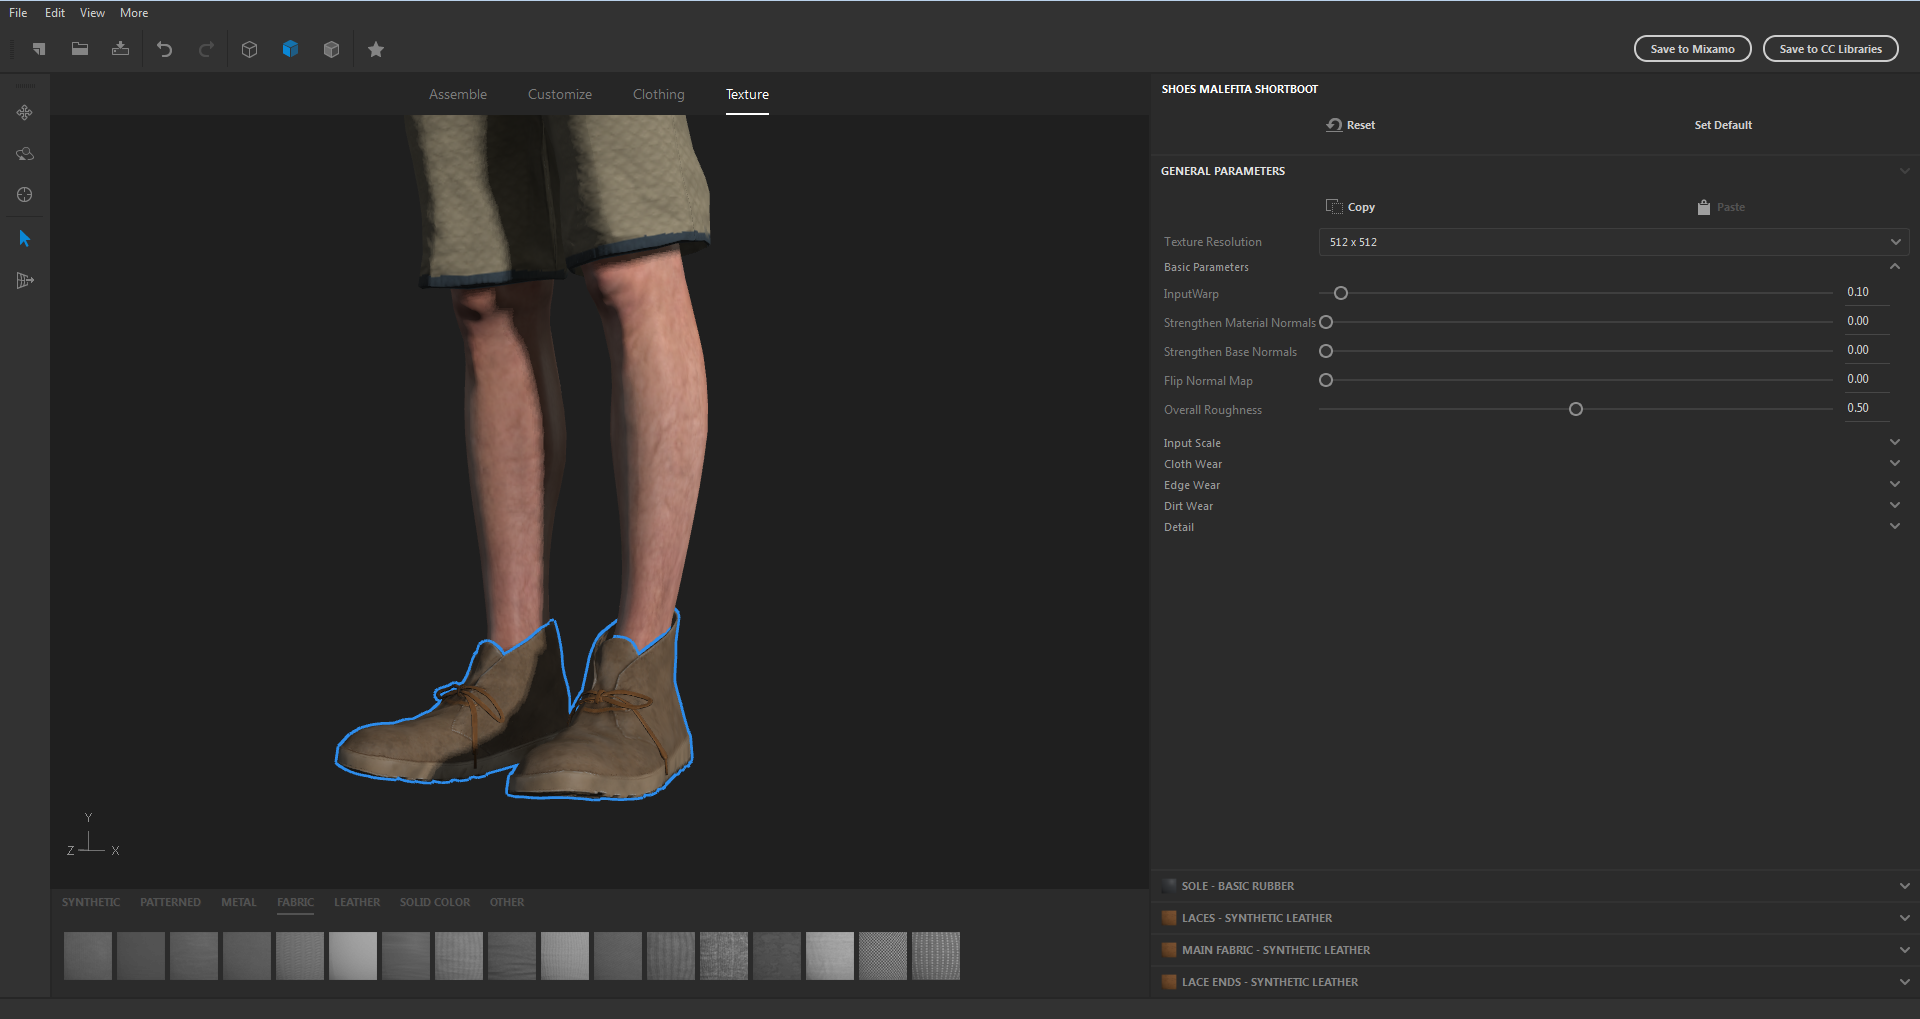The image size is (1920, 1019).
Task: Click the crosshair frame-view tool
Action: tap(25, 195)
